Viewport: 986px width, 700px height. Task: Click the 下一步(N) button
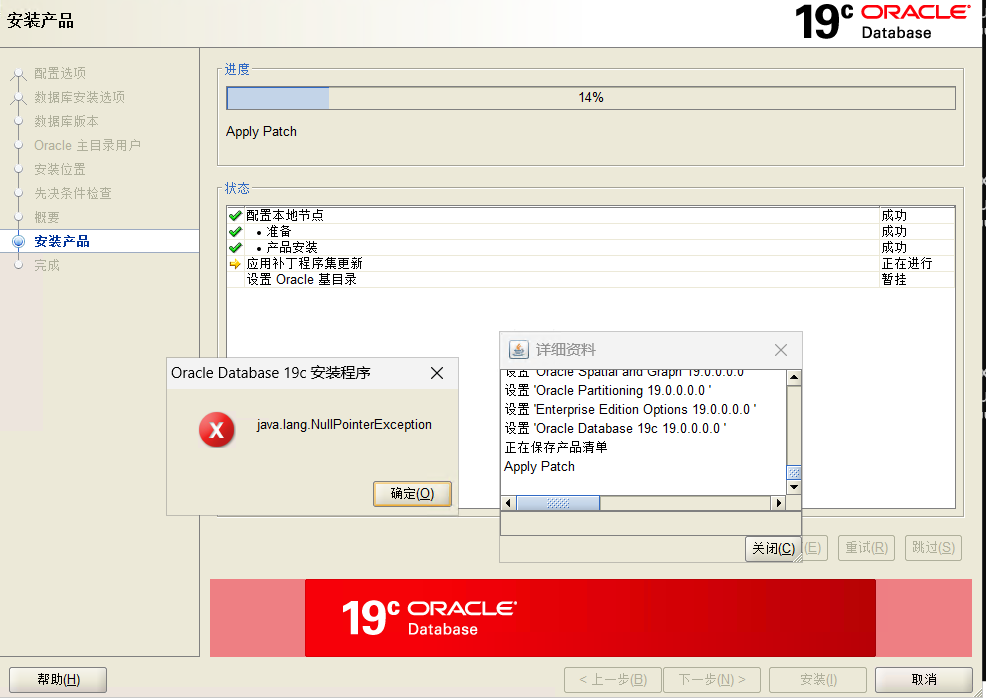(712, 679)
